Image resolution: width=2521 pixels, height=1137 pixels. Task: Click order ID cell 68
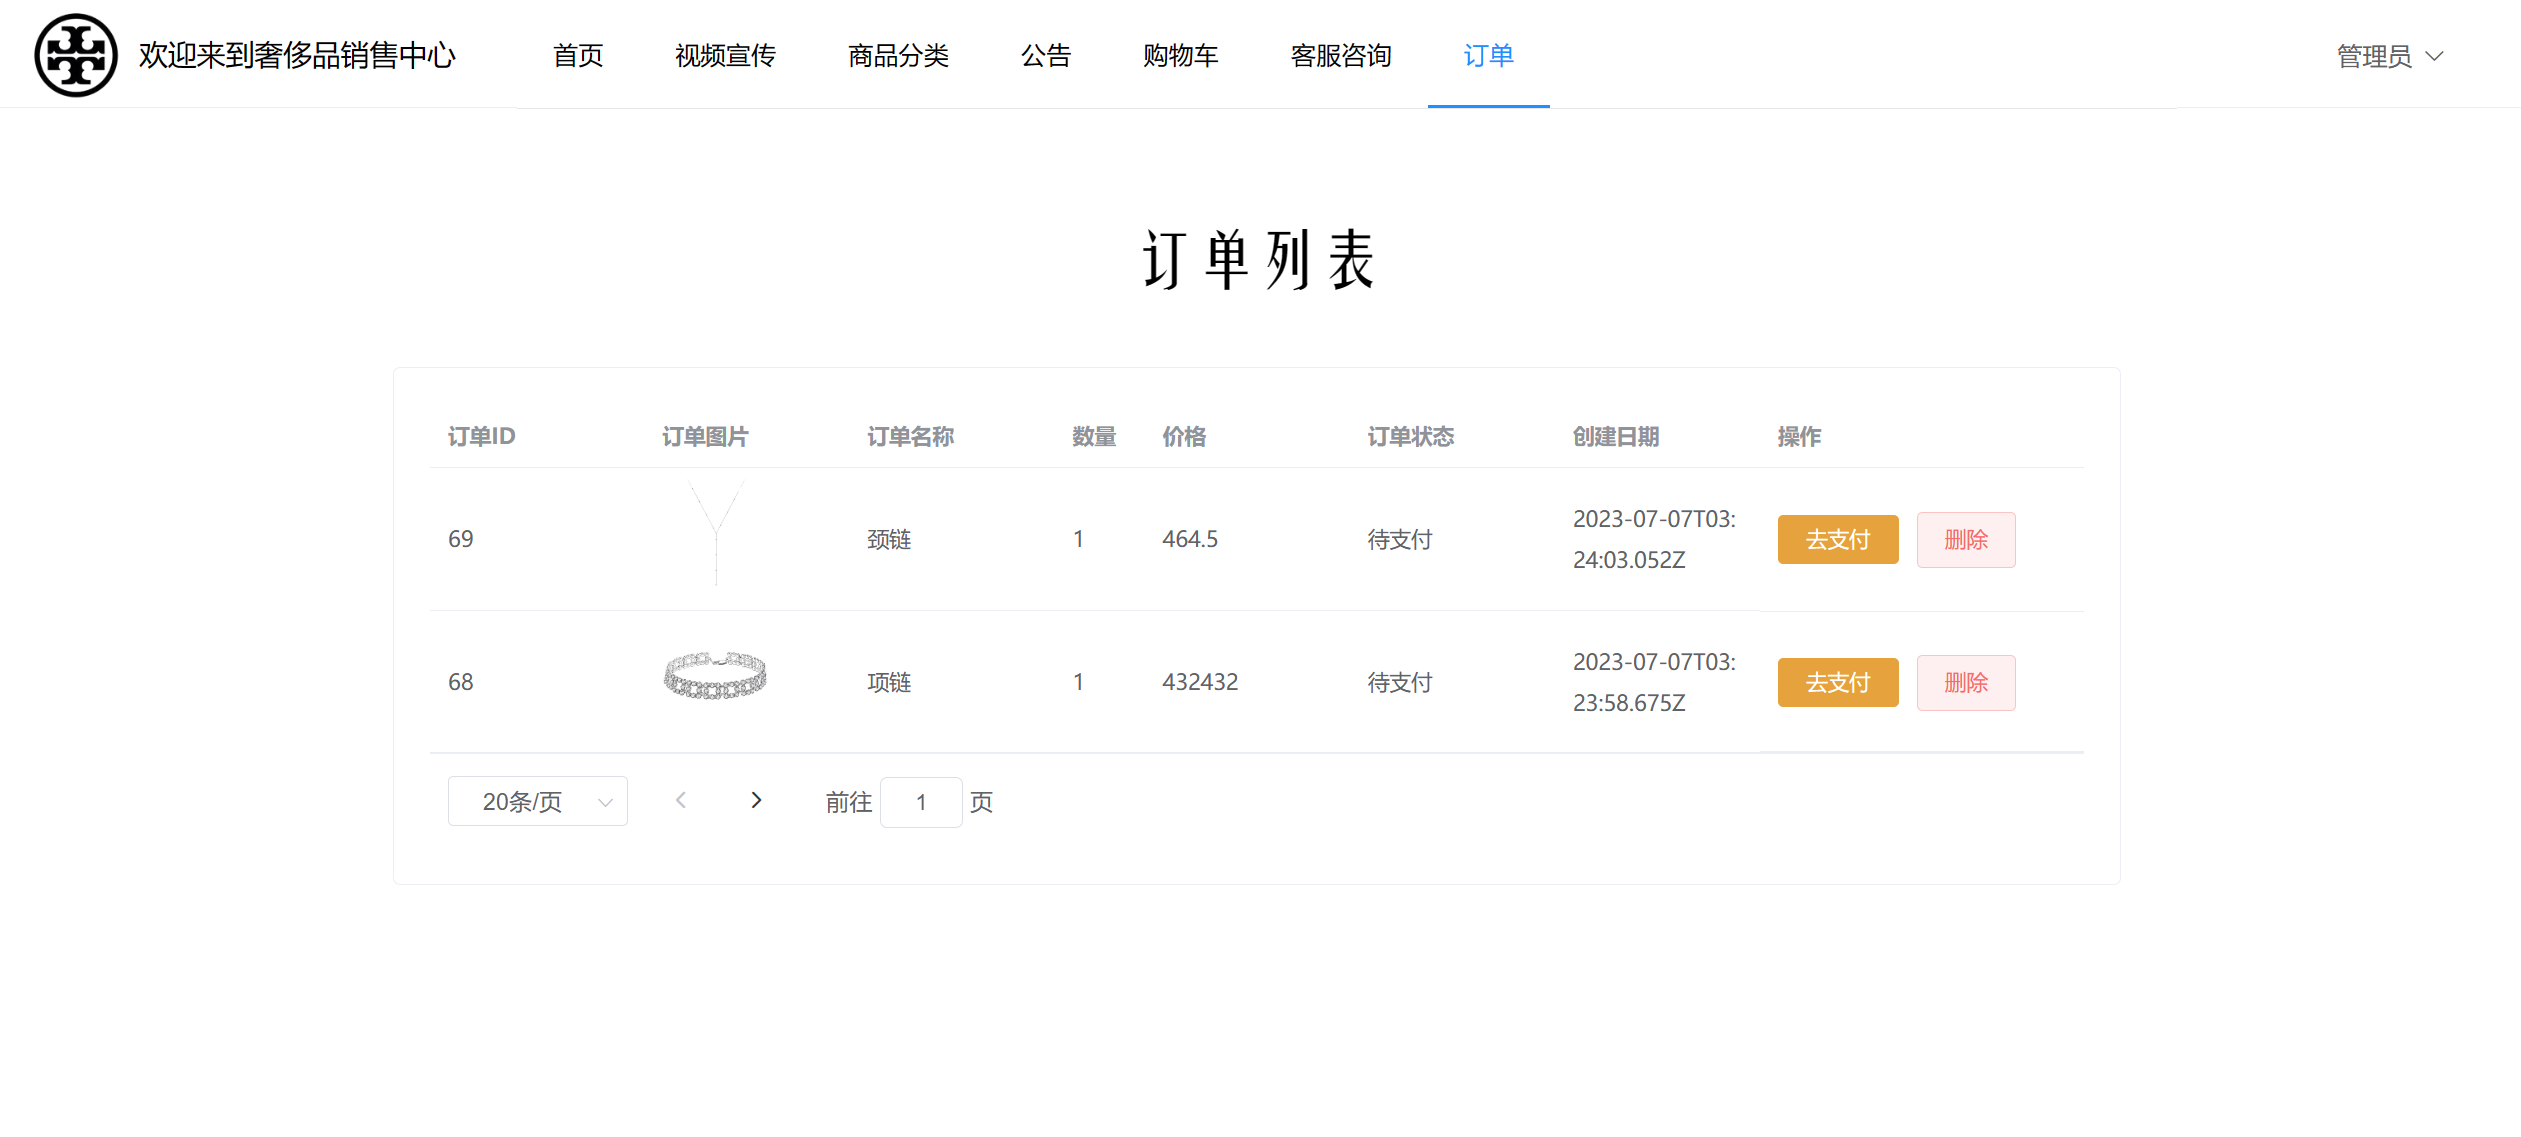461,683
